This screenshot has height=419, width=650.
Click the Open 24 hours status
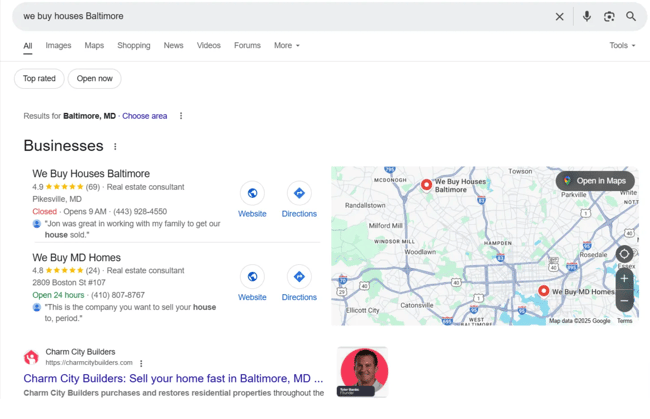(x=58, y=295)
